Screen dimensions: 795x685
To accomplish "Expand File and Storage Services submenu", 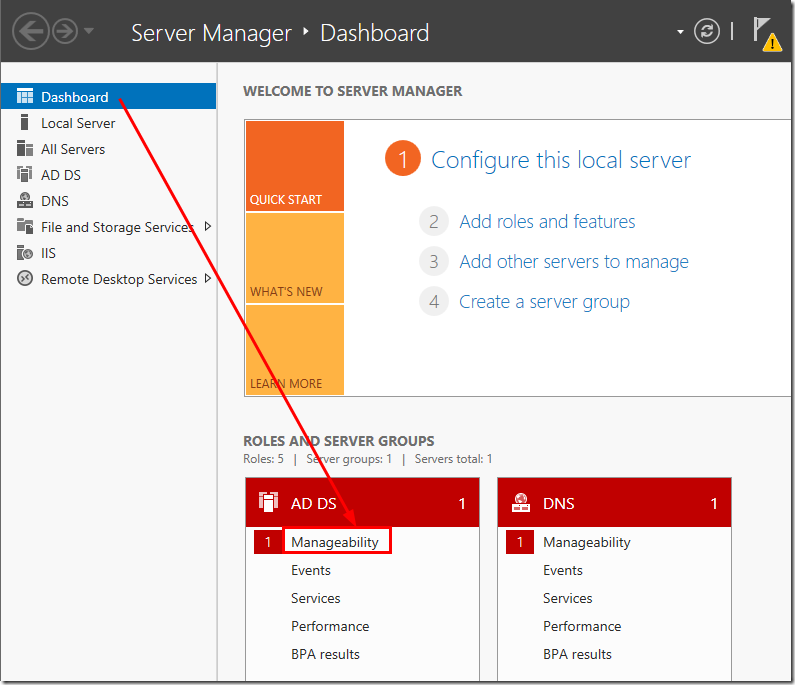I will (208, 227).
